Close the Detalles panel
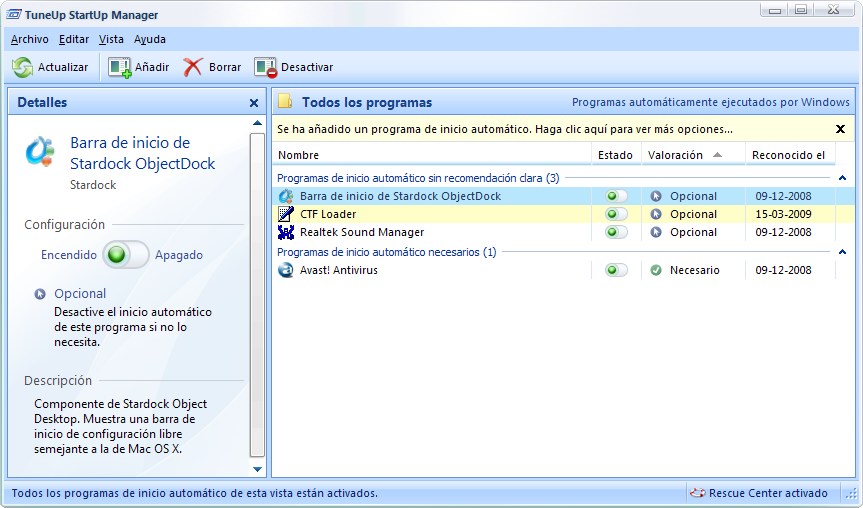 254,103
